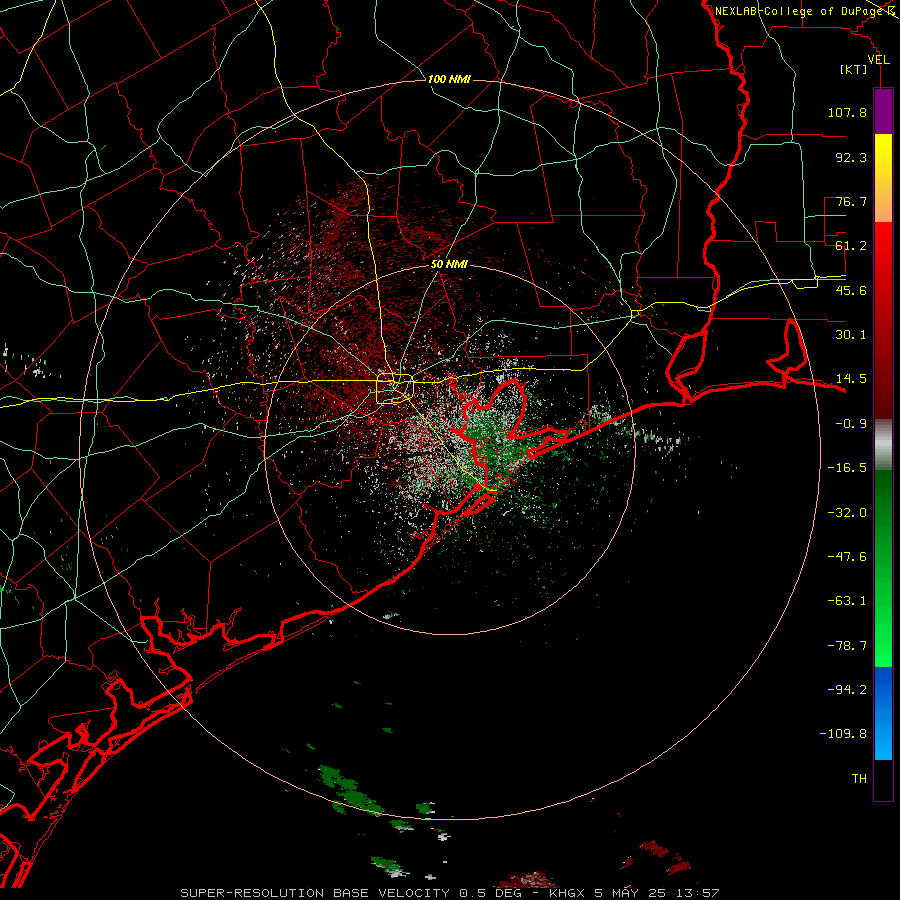
Task: Click the -32.0 velocity scale value
Action: [x=847, y=513]
